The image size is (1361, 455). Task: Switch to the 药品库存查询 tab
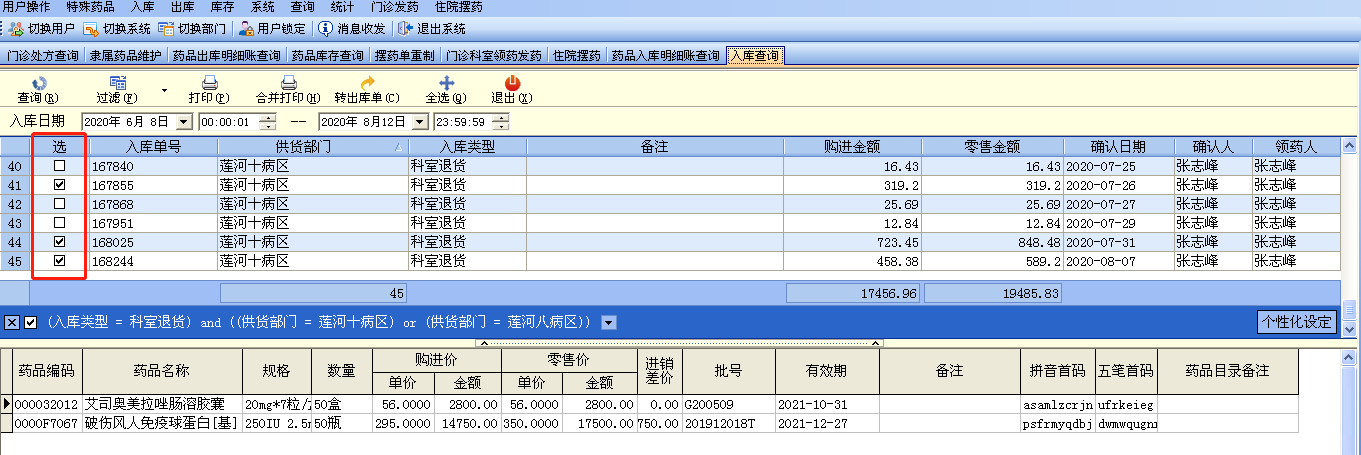328,56
